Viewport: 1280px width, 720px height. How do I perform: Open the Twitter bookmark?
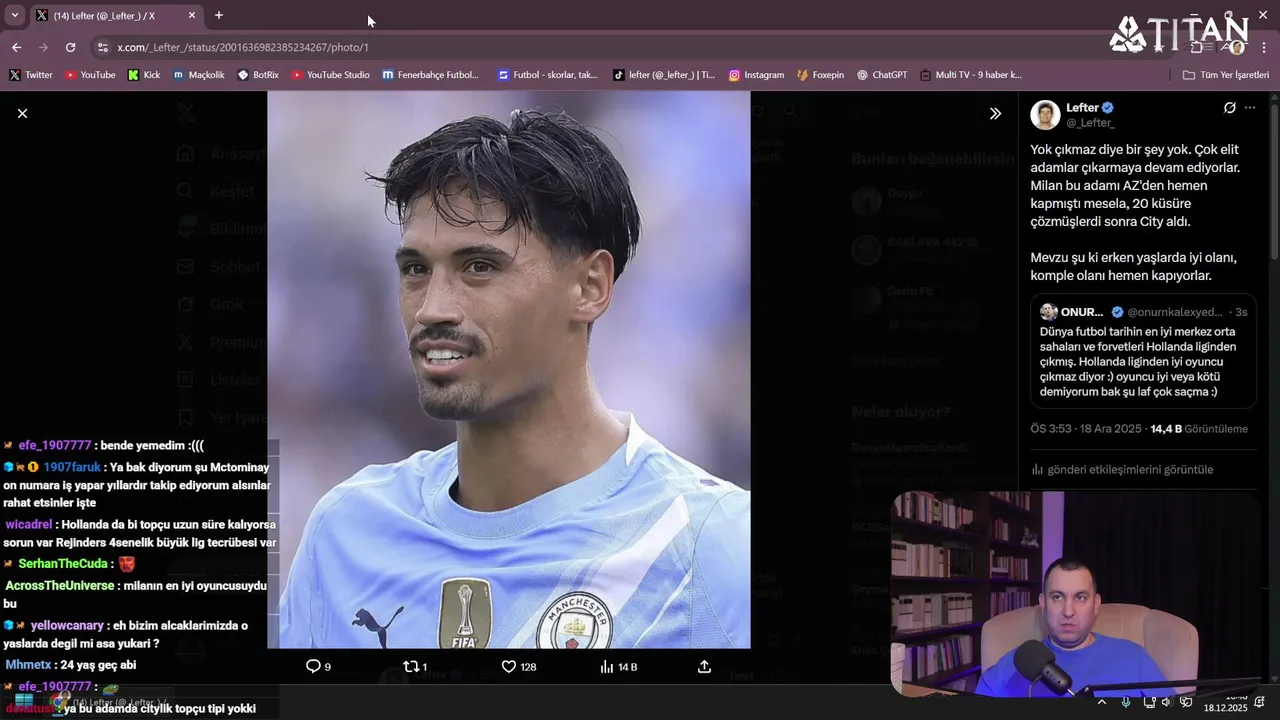(x=31, y=75)
